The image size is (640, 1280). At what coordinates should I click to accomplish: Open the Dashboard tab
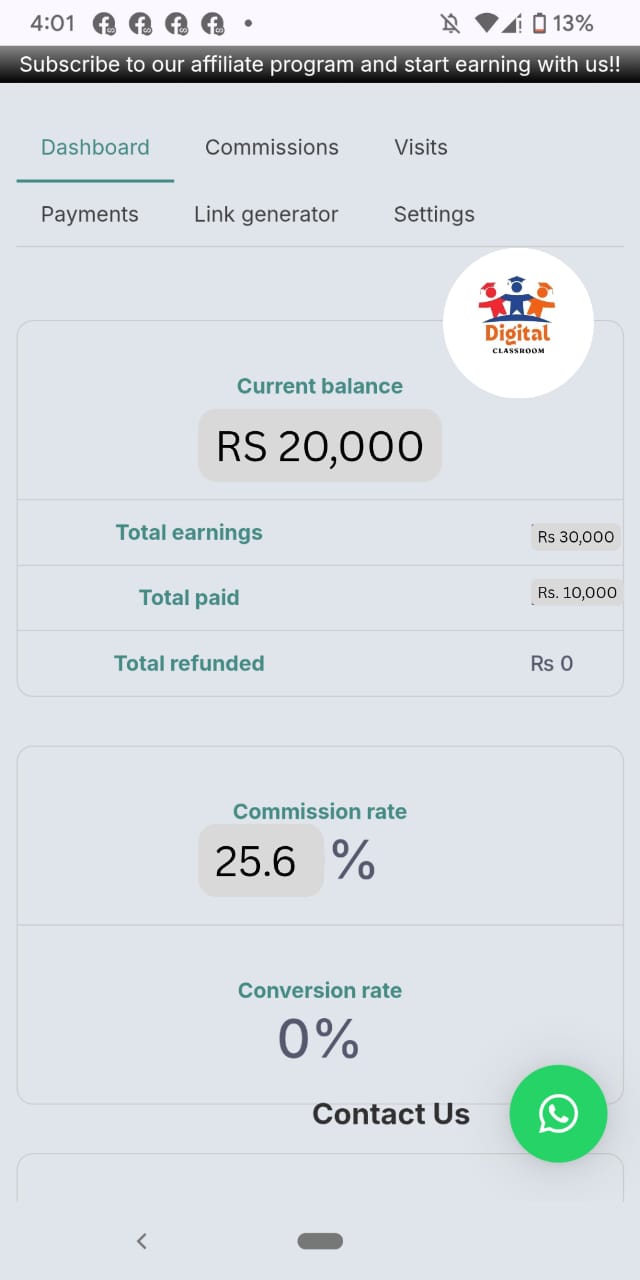[x=95, y=147]
